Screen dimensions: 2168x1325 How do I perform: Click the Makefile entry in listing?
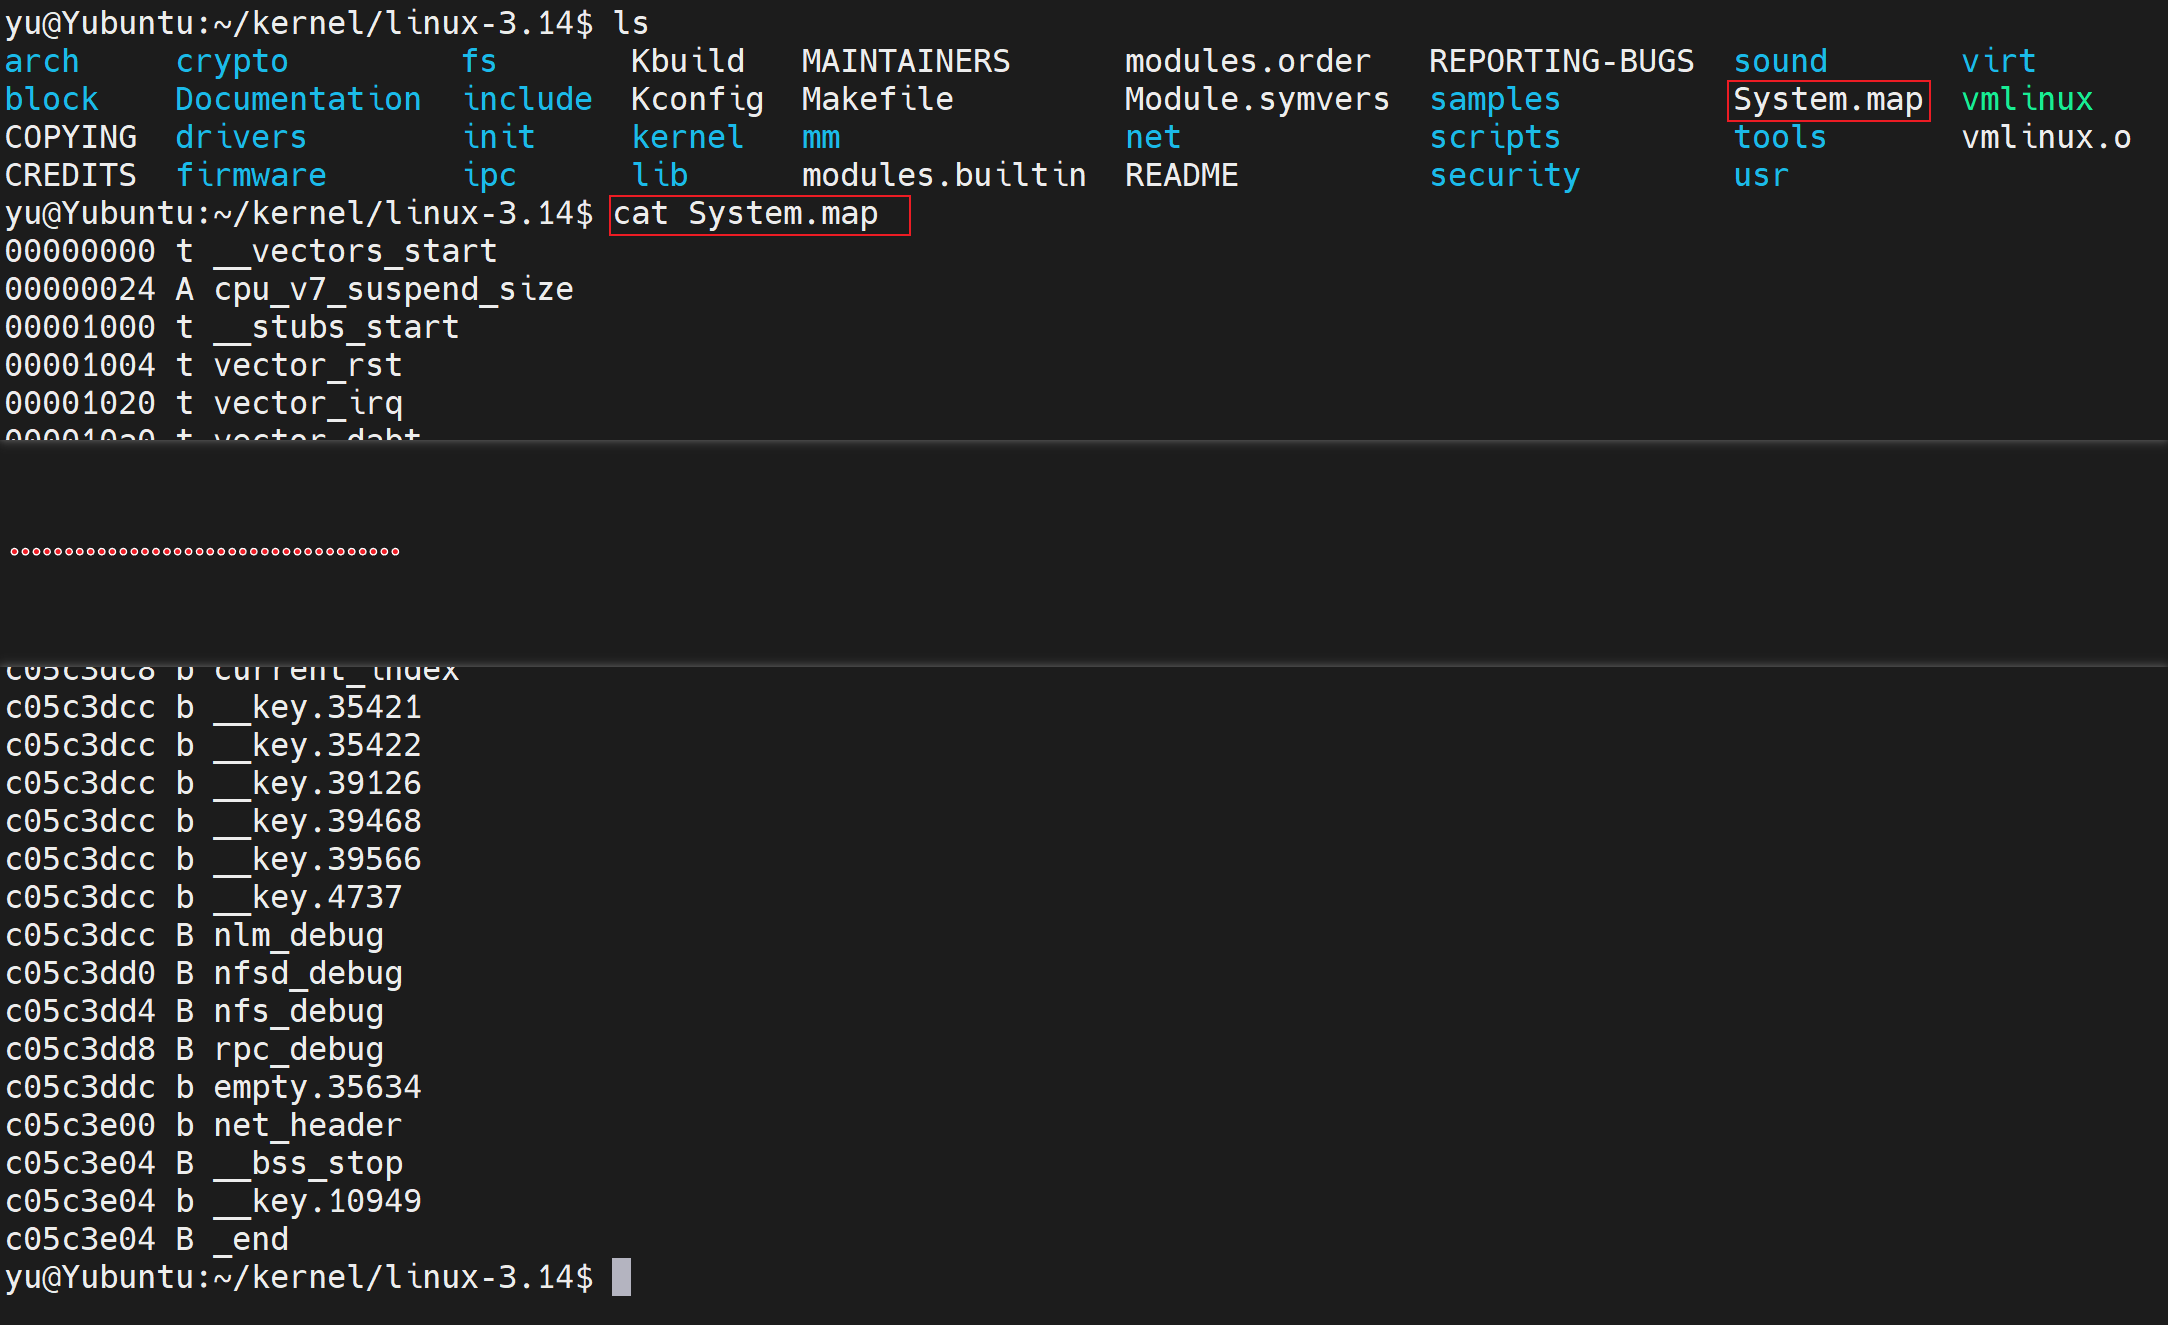(x=877, y=100)
